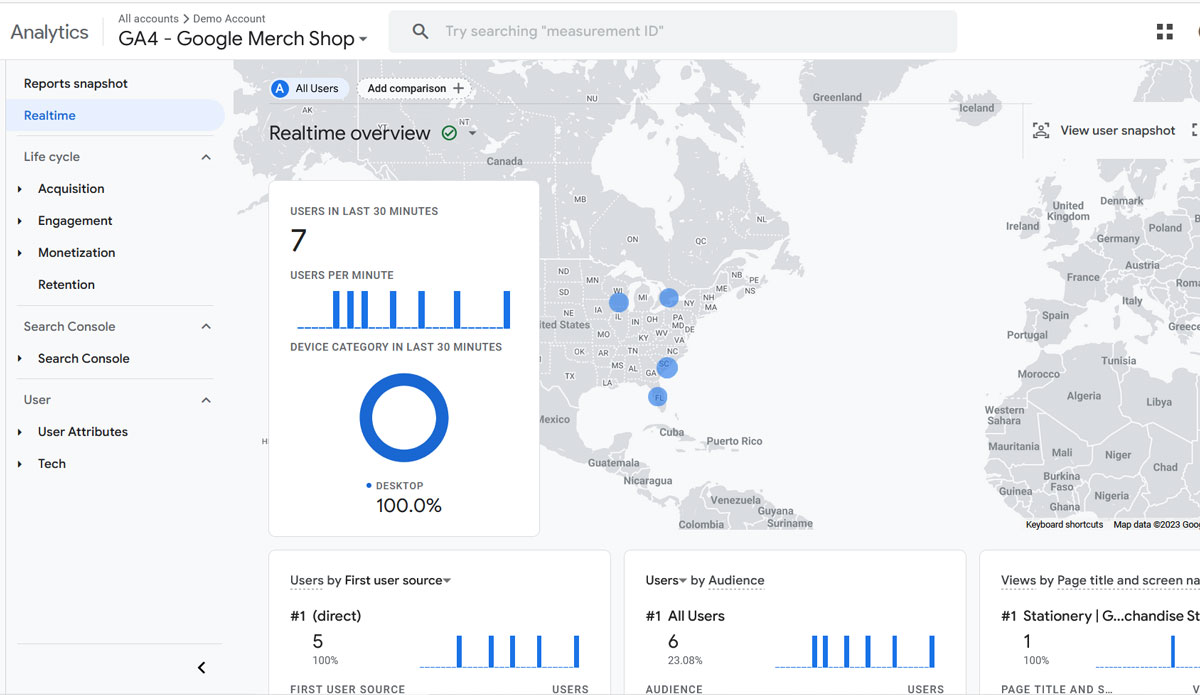Click the Puerto Rico label on the map

tap(734, 441)
